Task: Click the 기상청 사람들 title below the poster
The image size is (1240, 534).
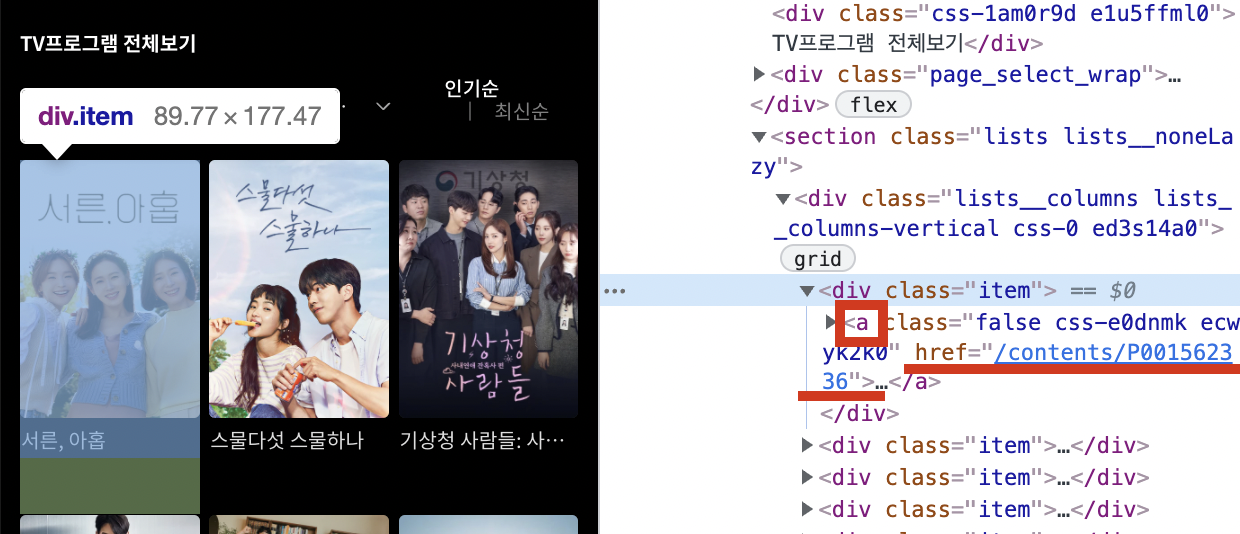Action: [483, 440]
